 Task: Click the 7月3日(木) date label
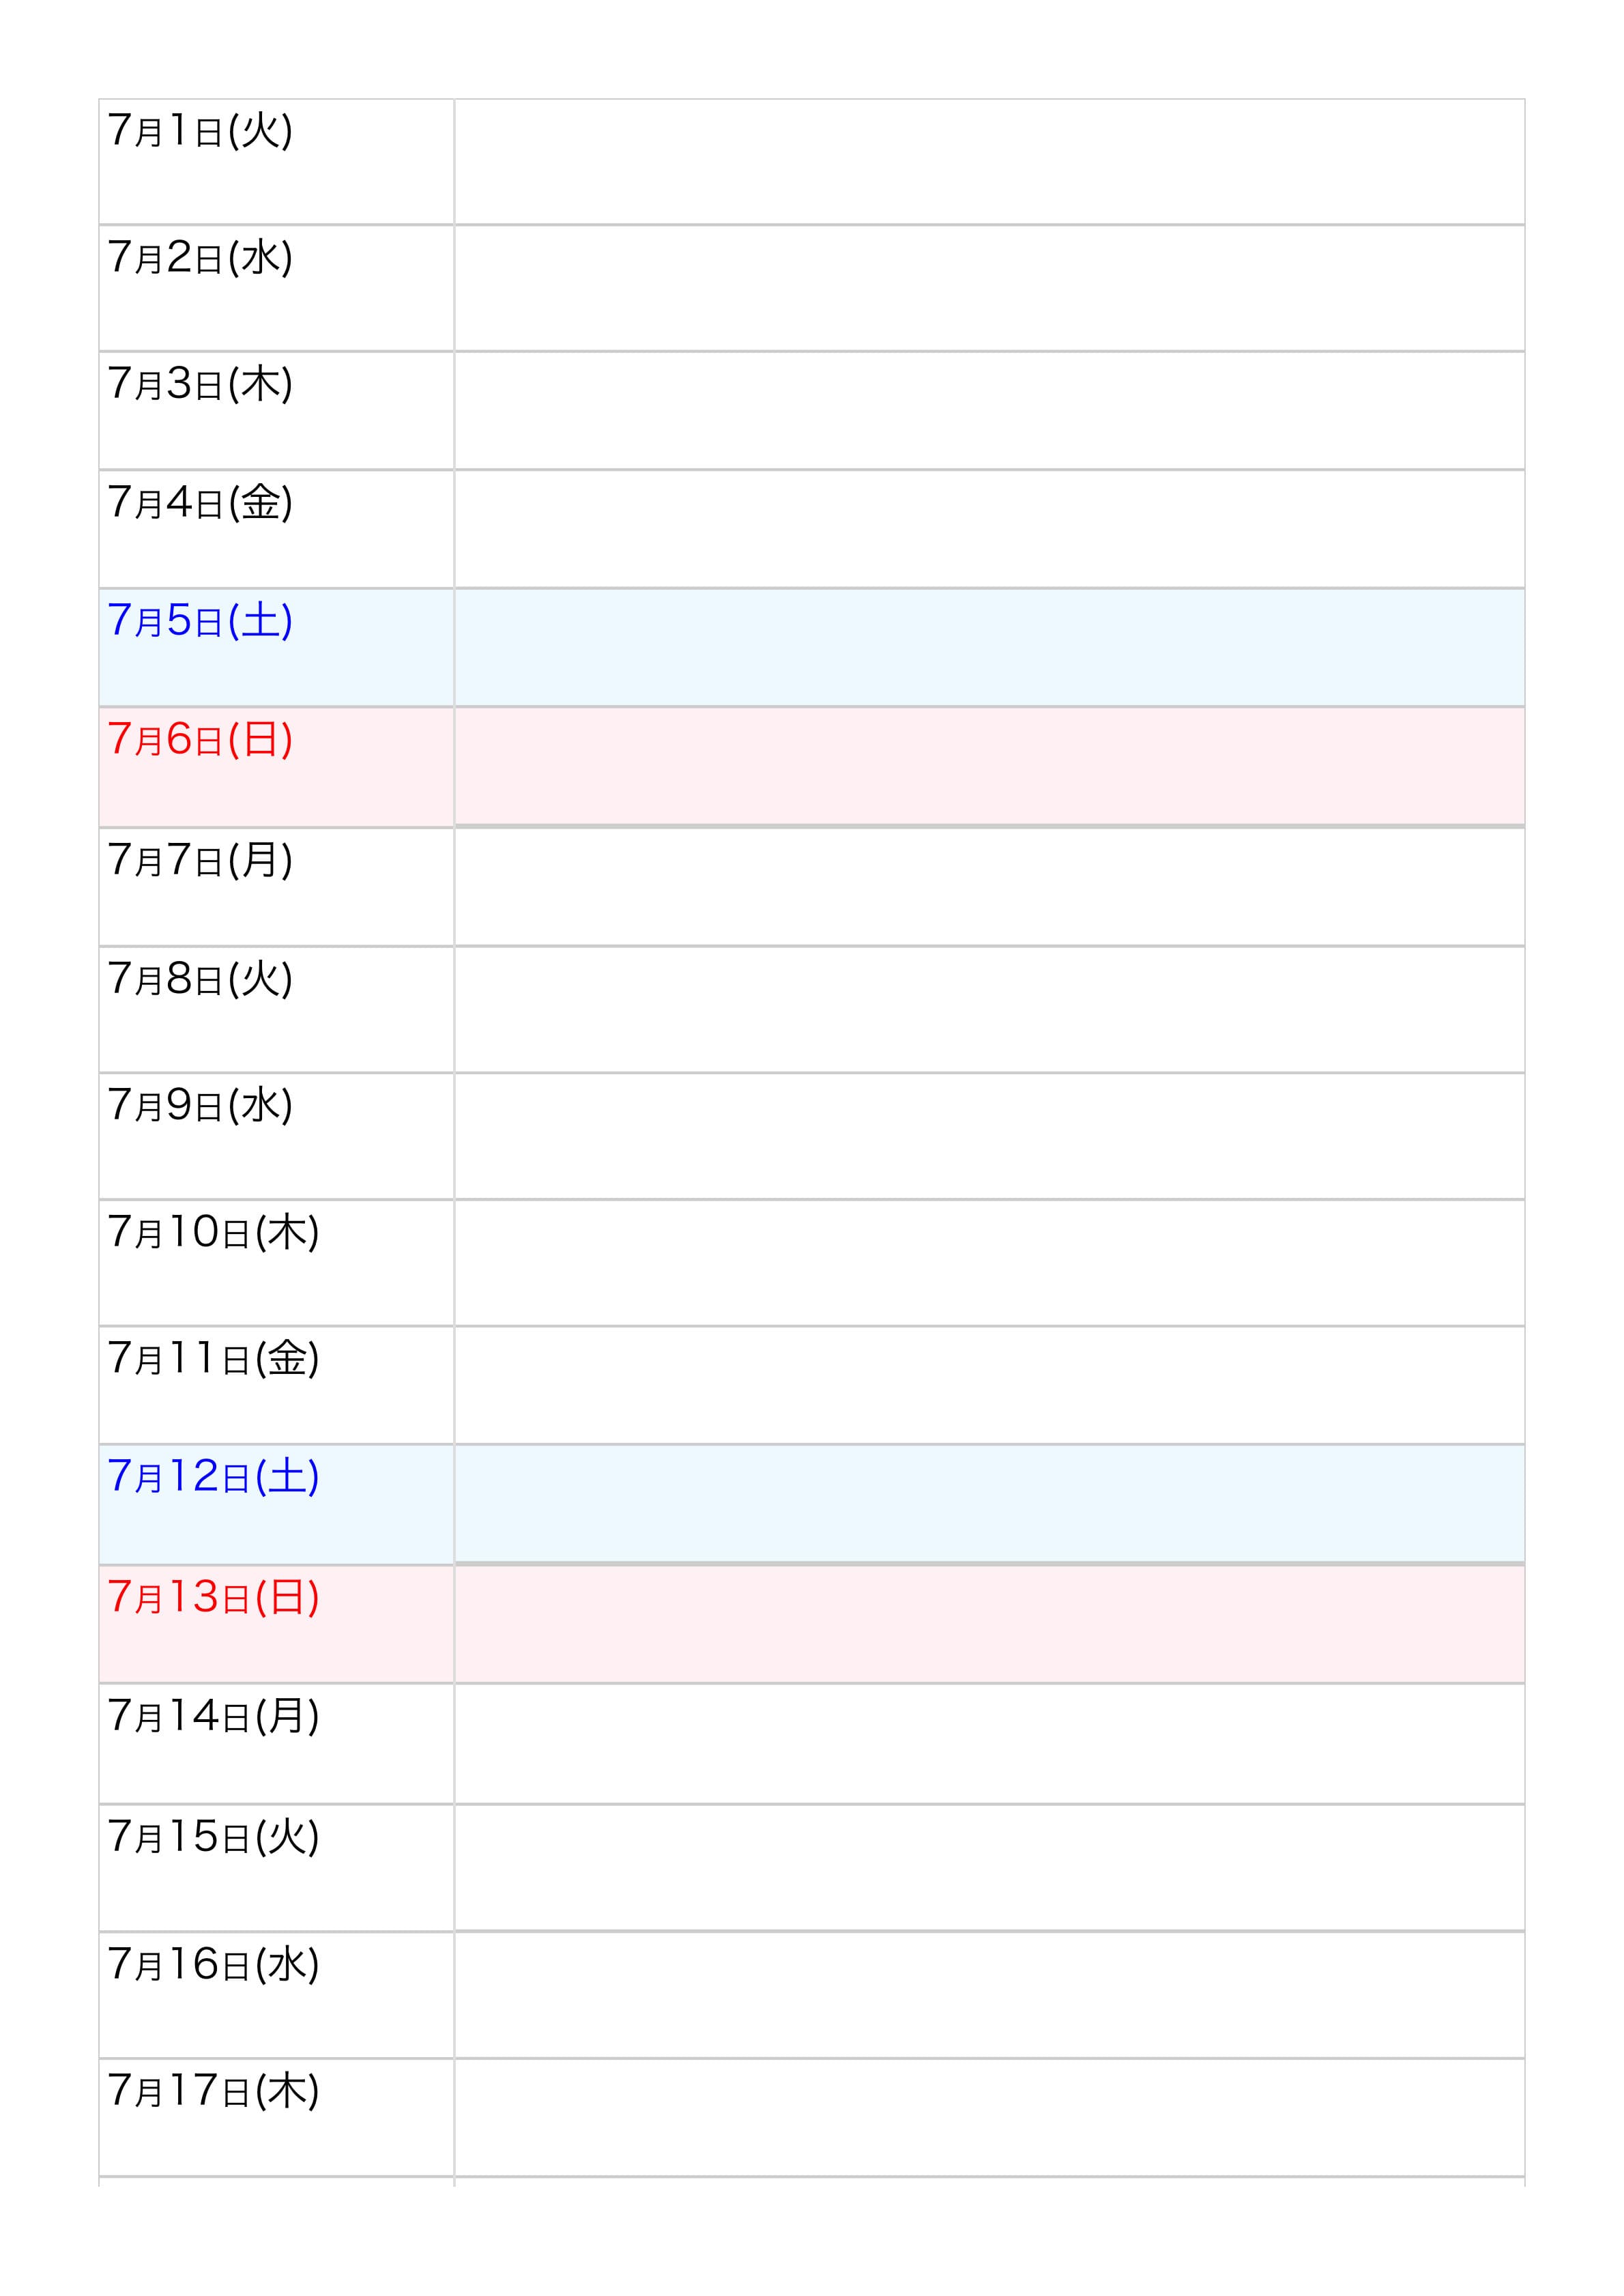pos(200,384)
